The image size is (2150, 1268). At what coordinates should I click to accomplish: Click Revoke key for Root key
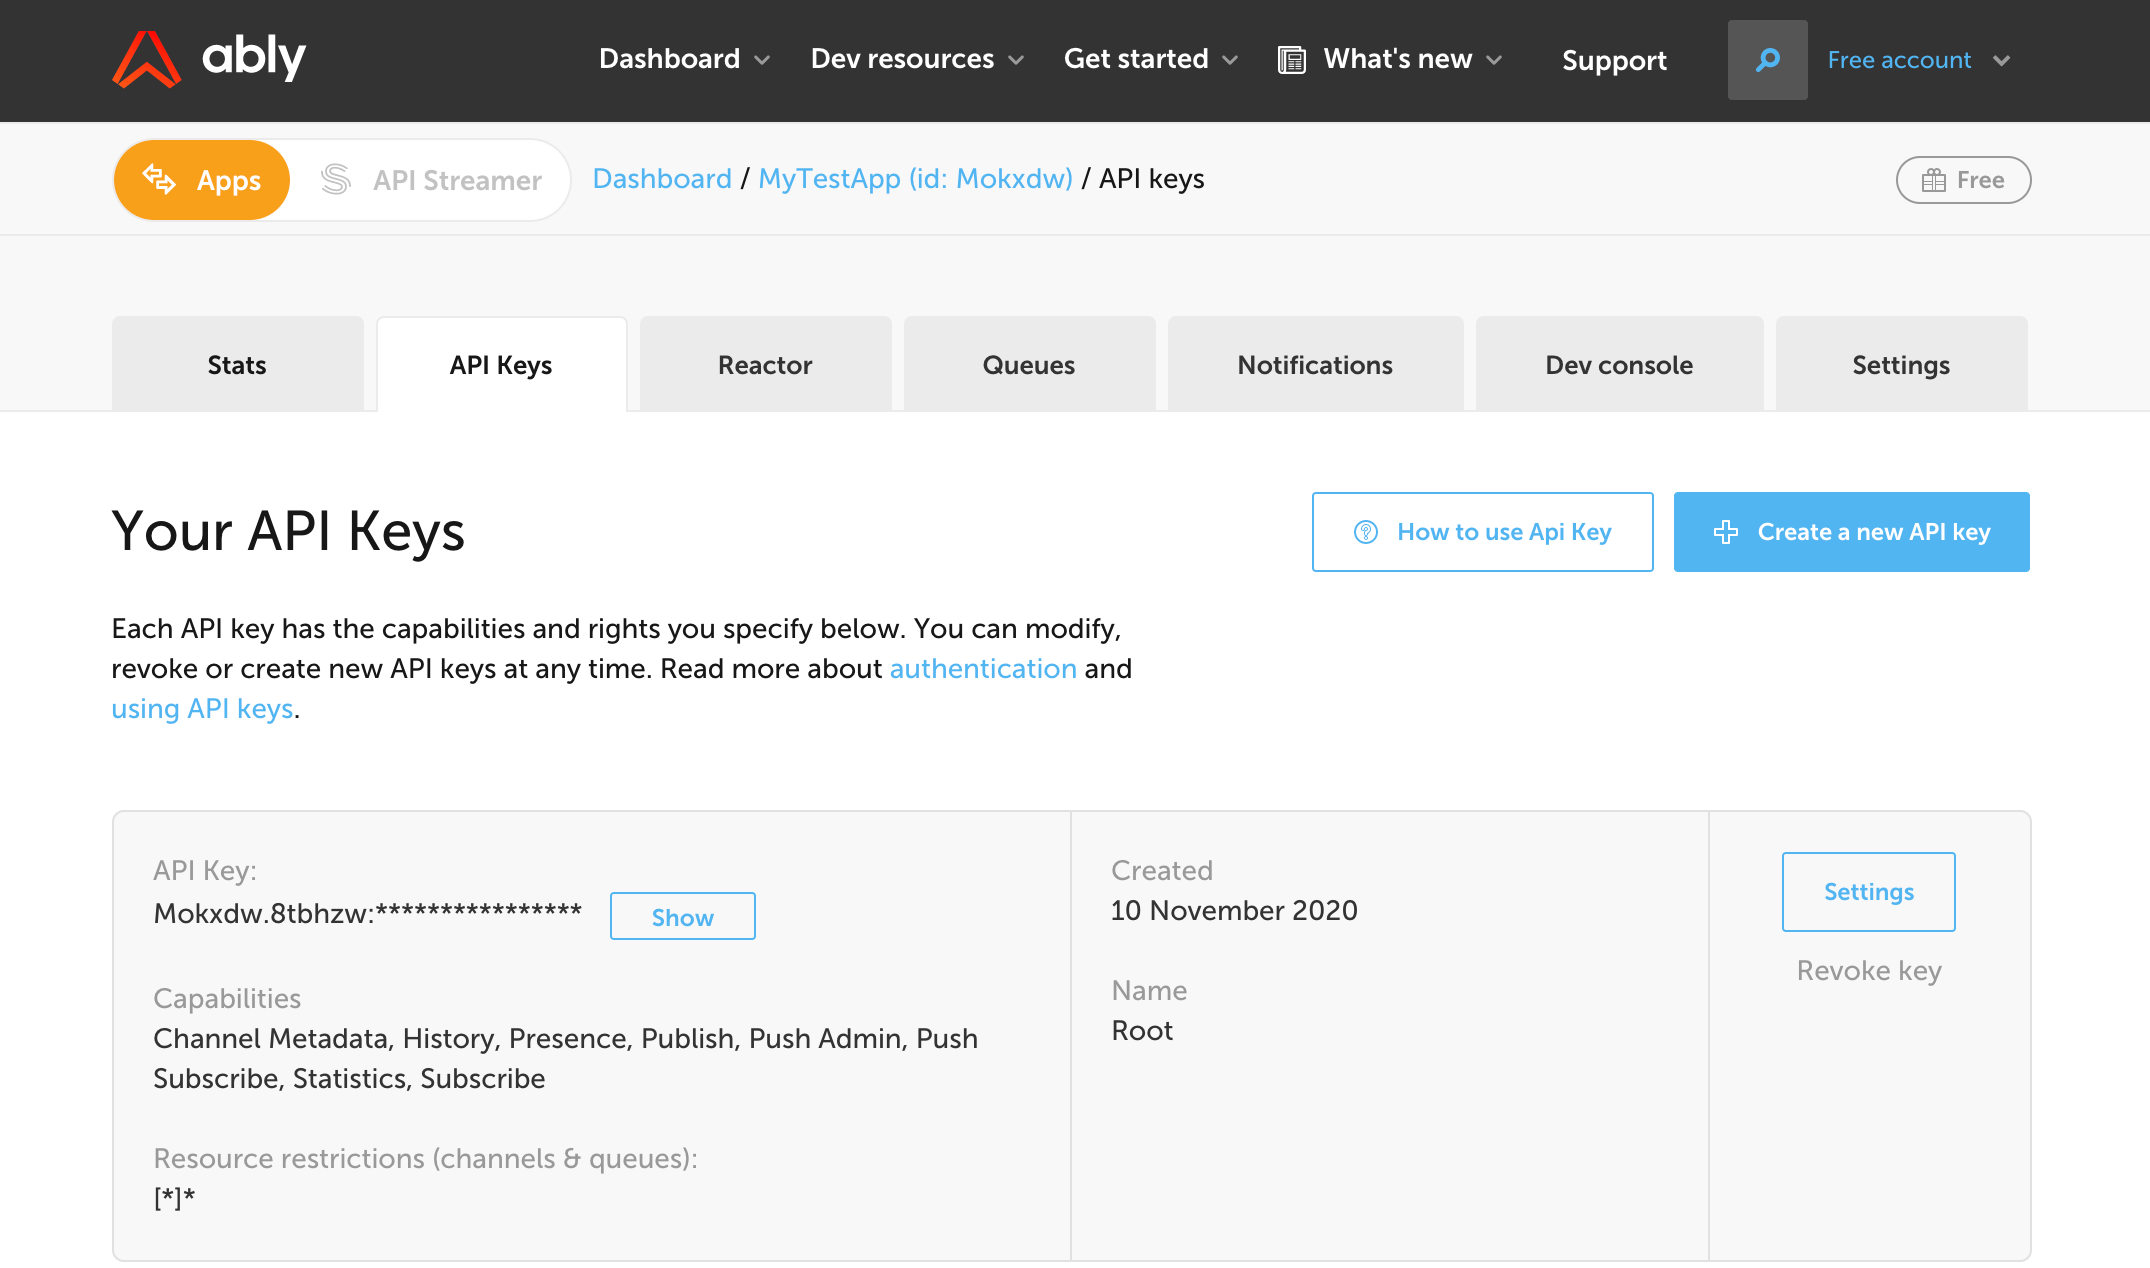[1868, 970]
